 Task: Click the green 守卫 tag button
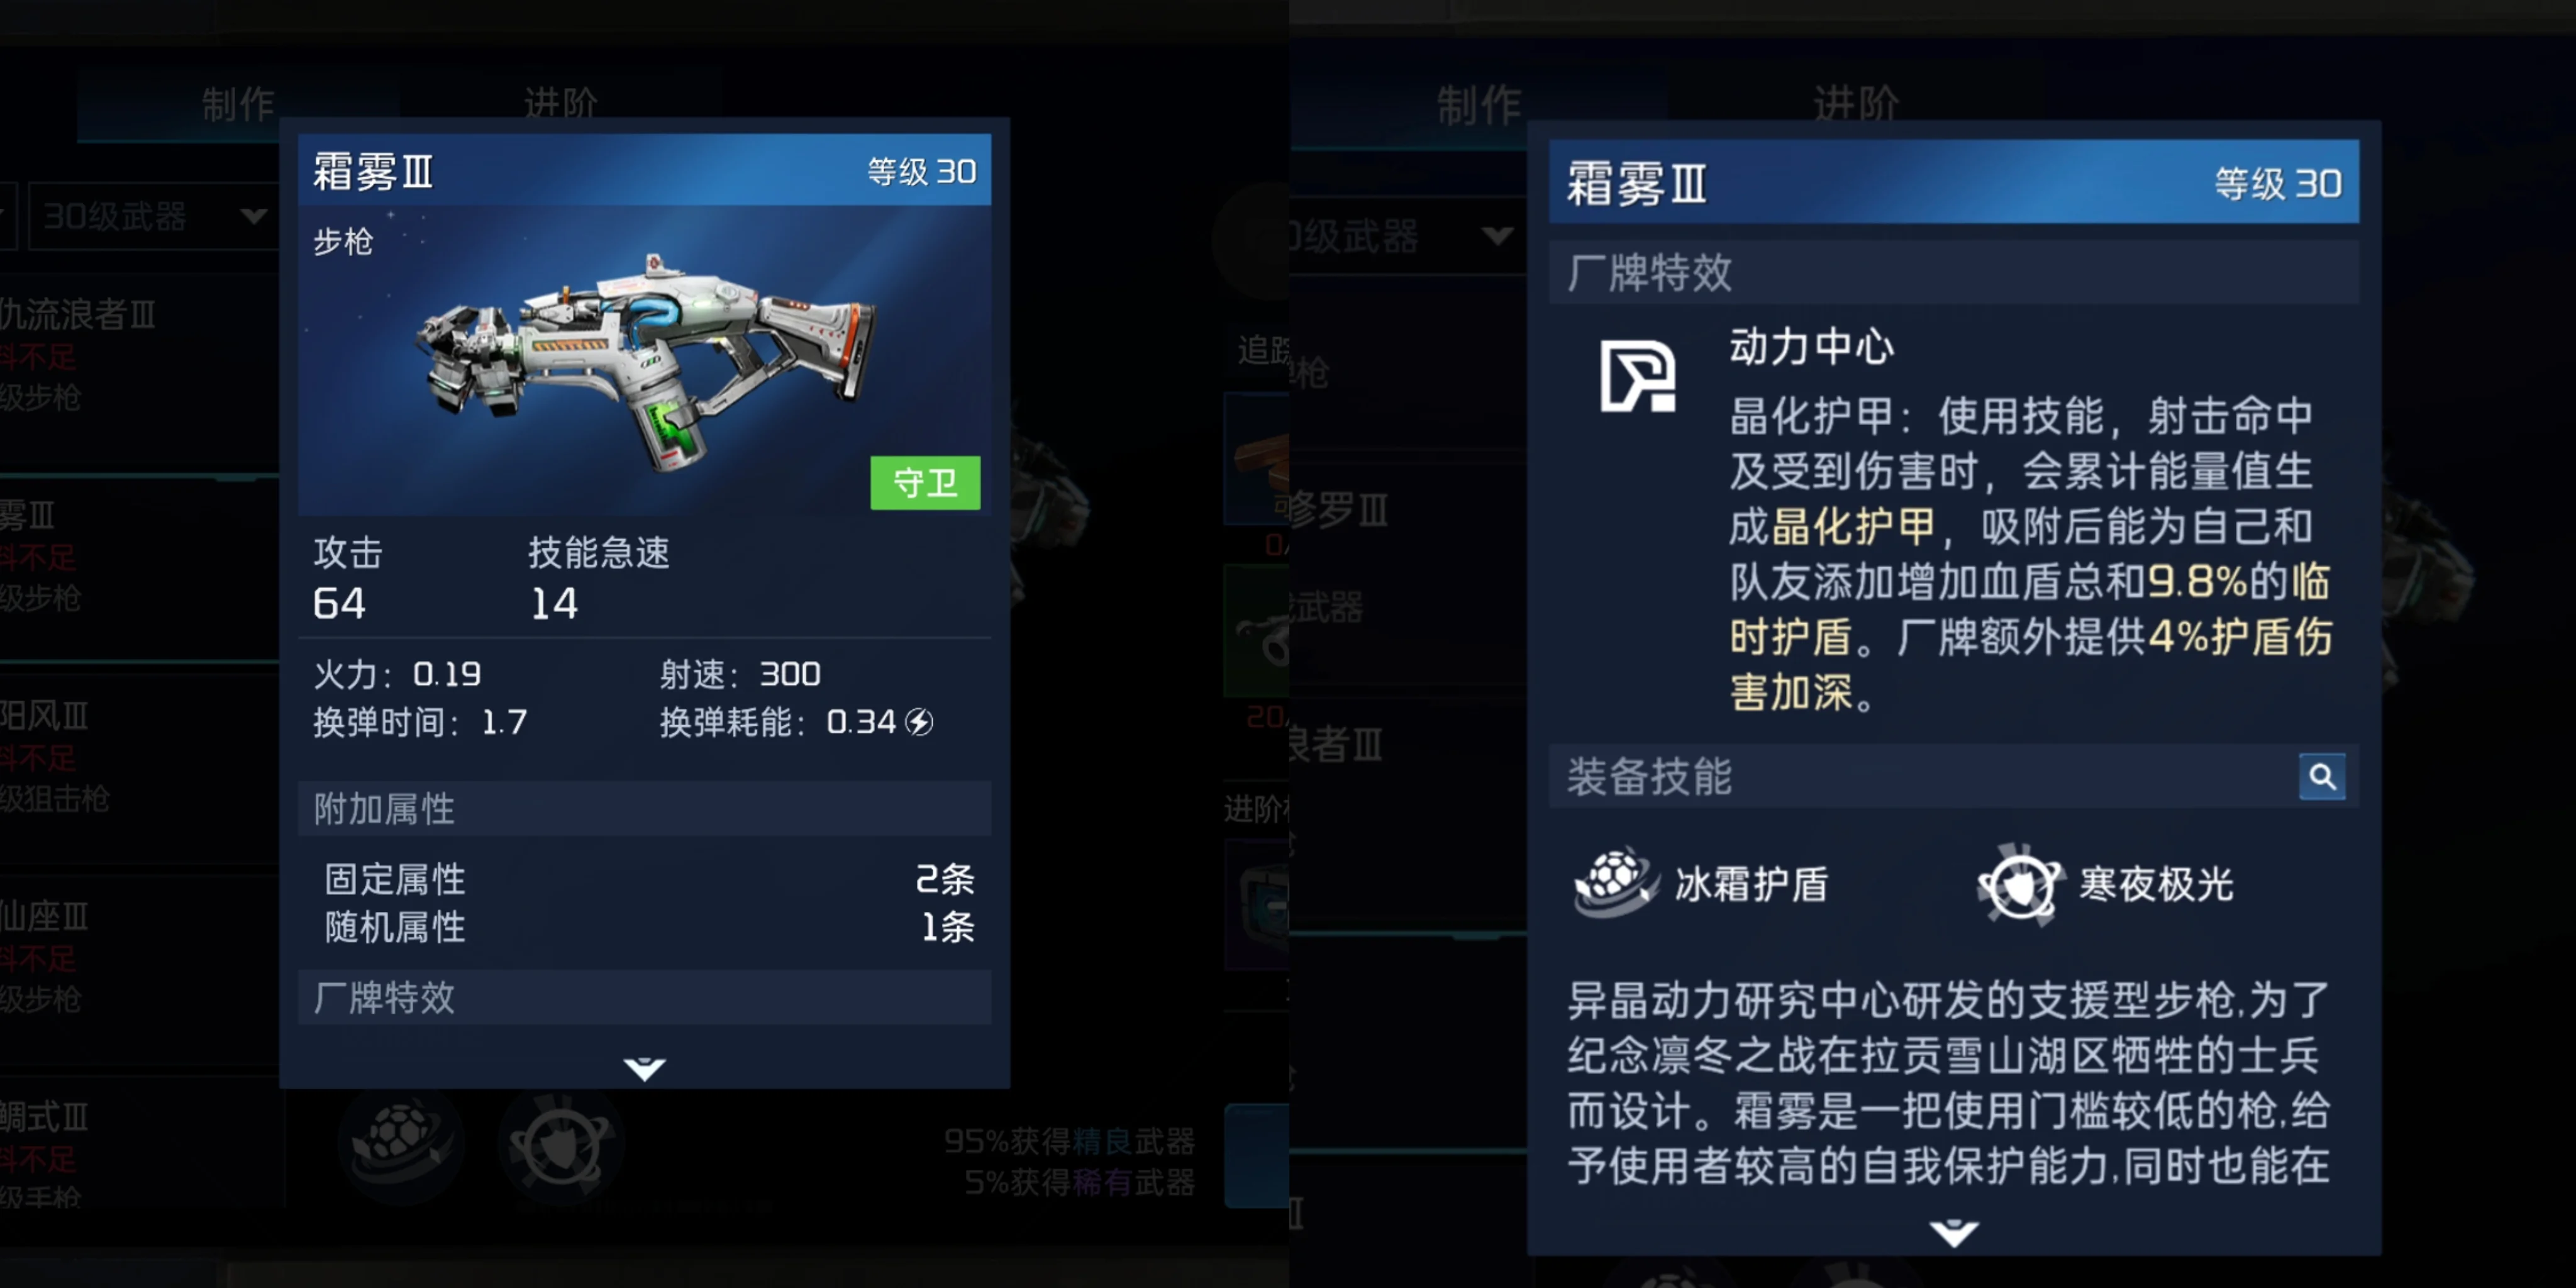tap(925, 483)
